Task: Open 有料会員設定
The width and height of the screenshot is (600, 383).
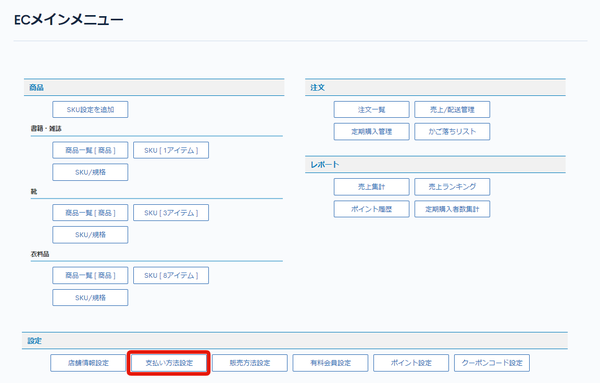Action: point(331,363)
